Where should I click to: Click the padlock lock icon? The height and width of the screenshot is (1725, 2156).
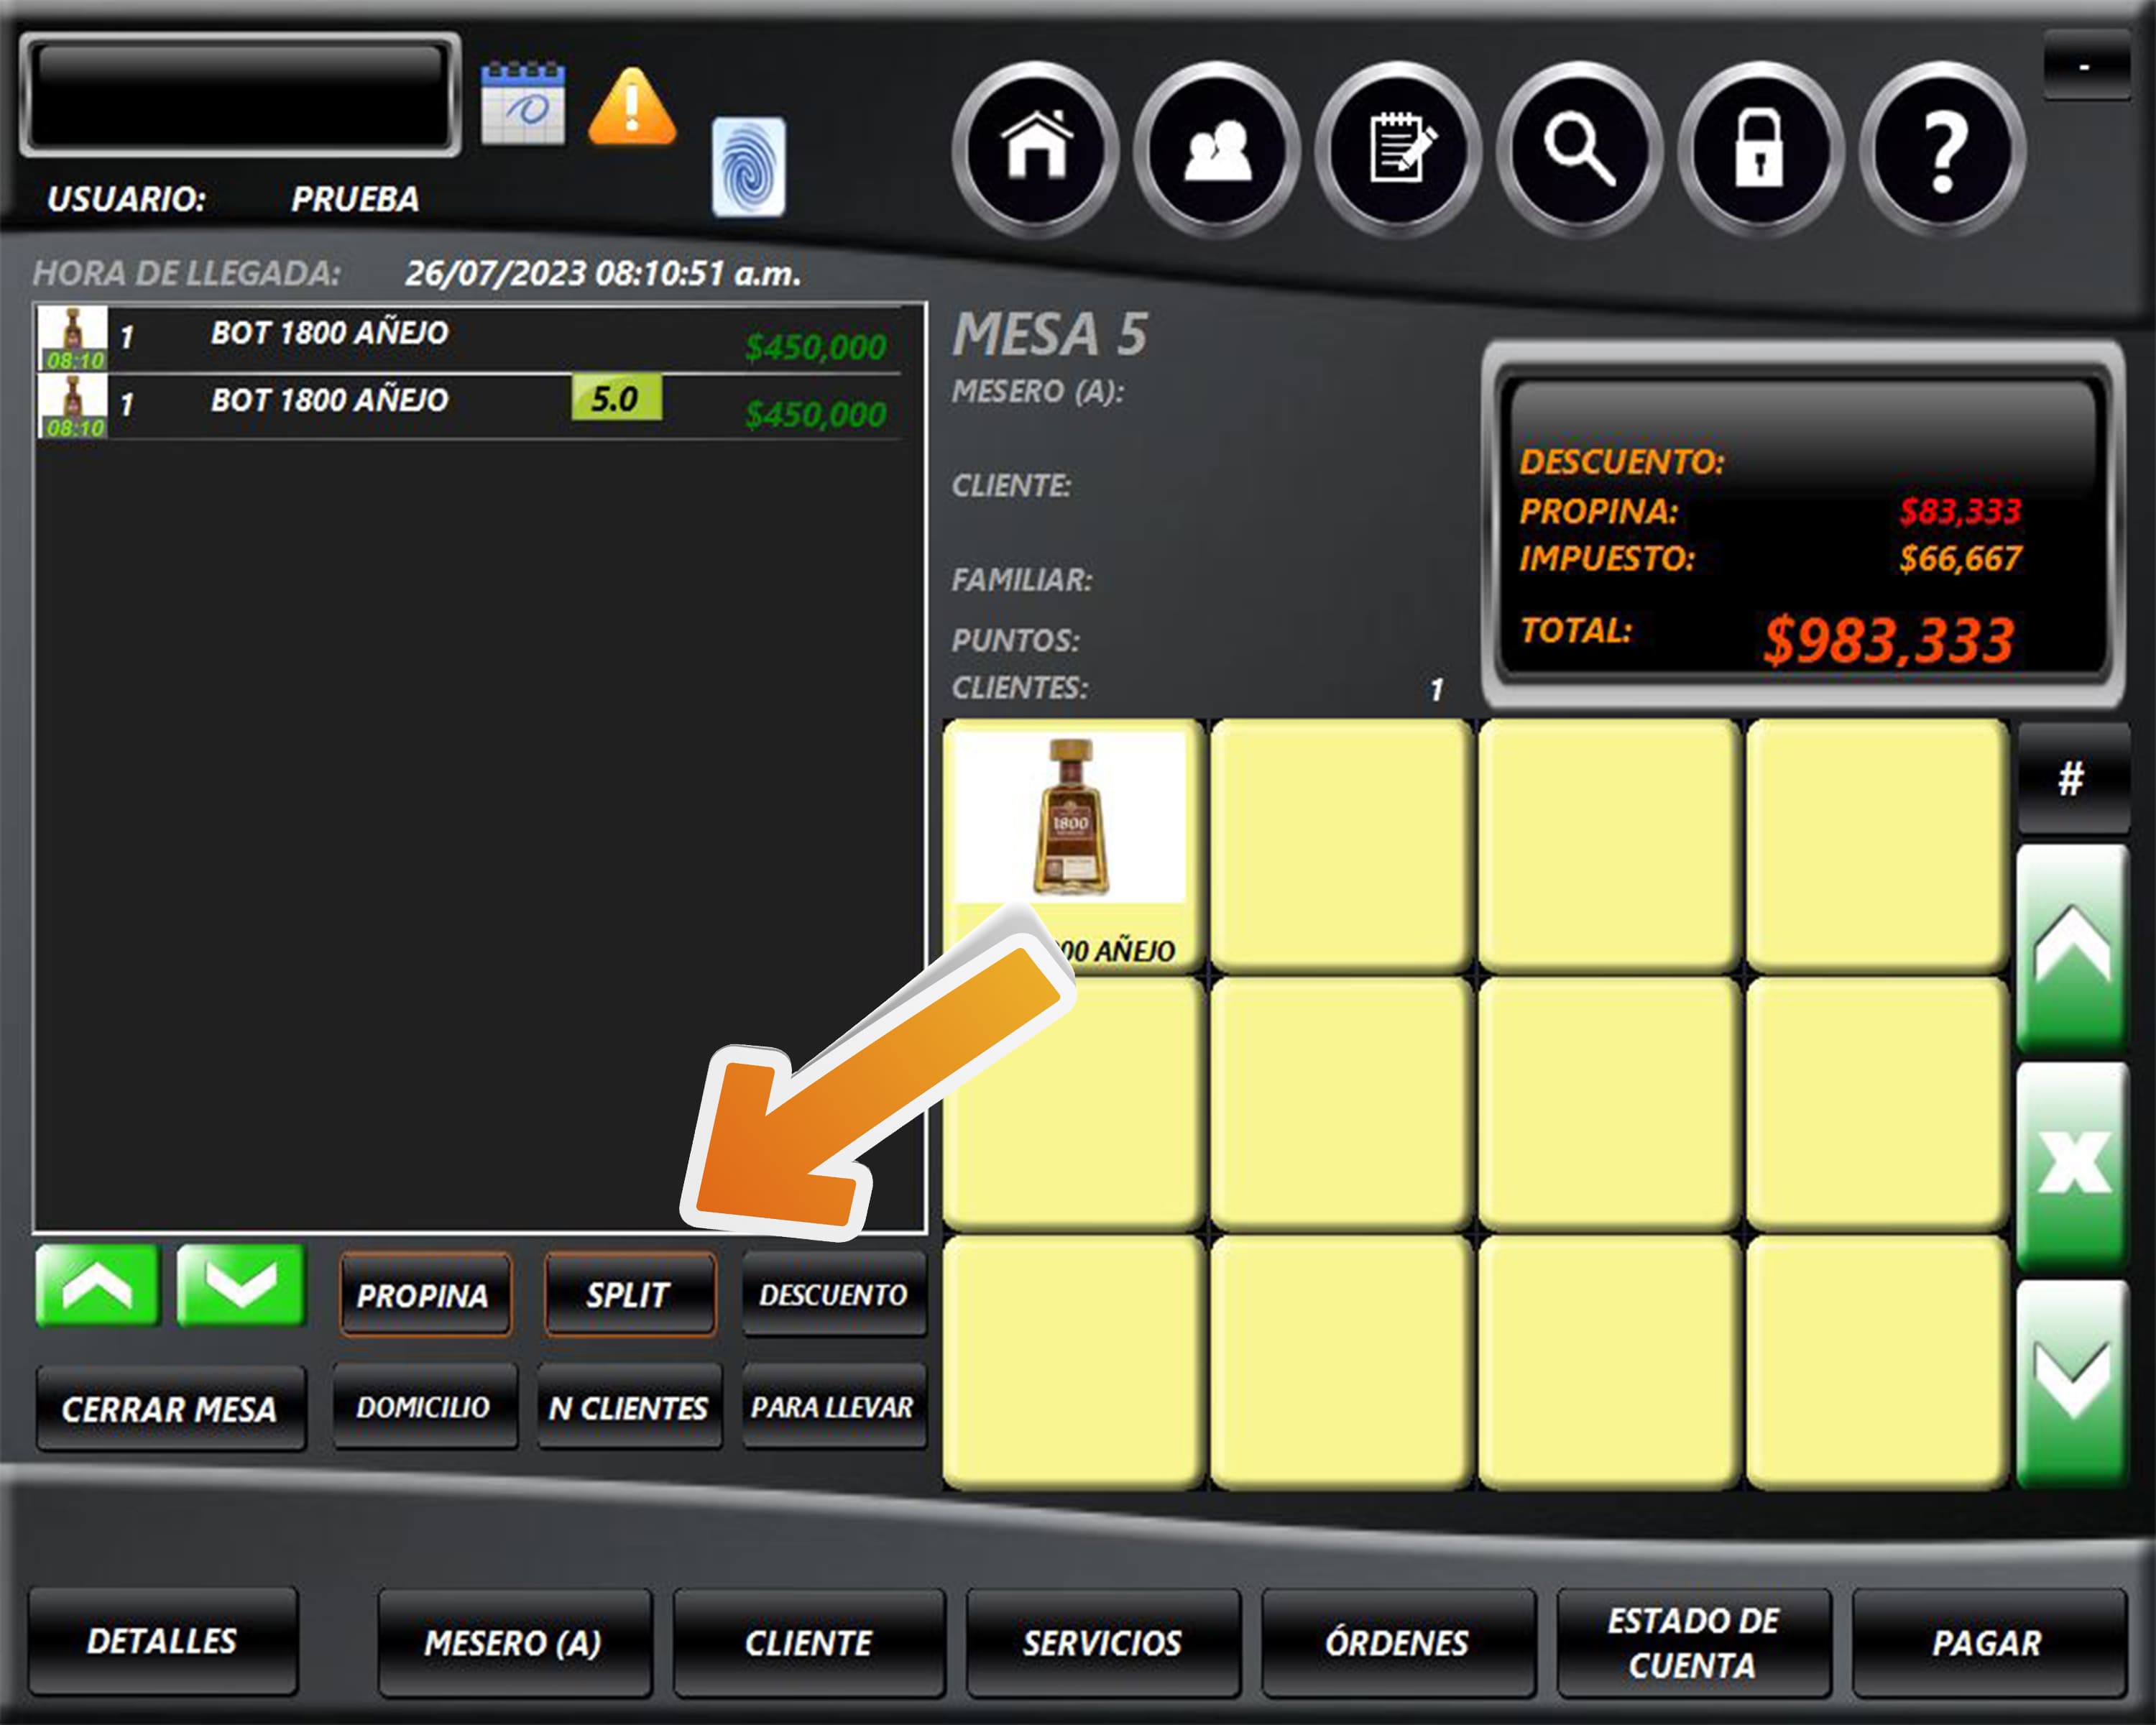click(1760, 148)
